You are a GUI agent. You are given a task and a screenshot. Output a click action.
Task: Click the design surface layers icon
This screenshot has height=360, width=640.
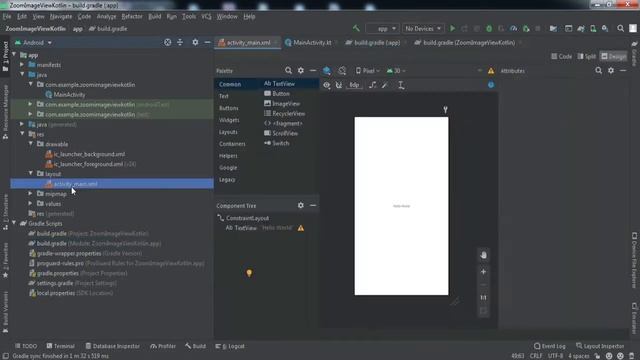coord(327,71)
